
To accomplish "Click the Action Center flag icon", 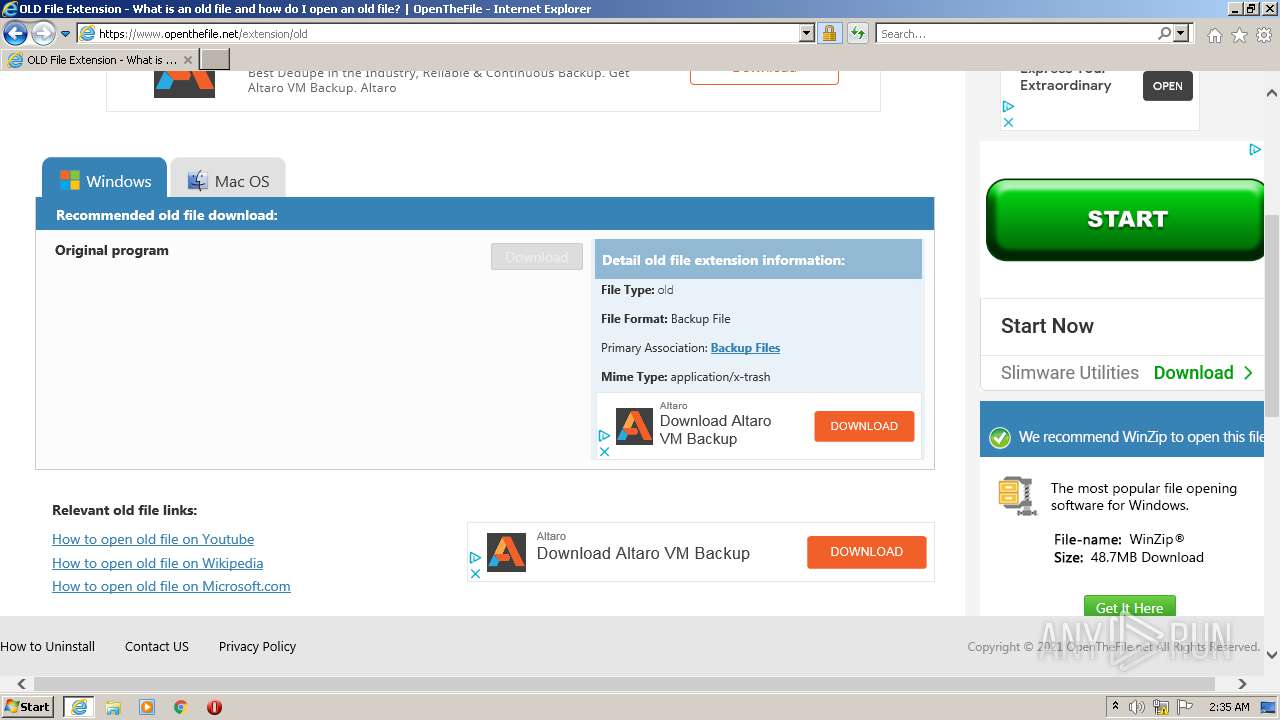I will tap(1185, 707).
